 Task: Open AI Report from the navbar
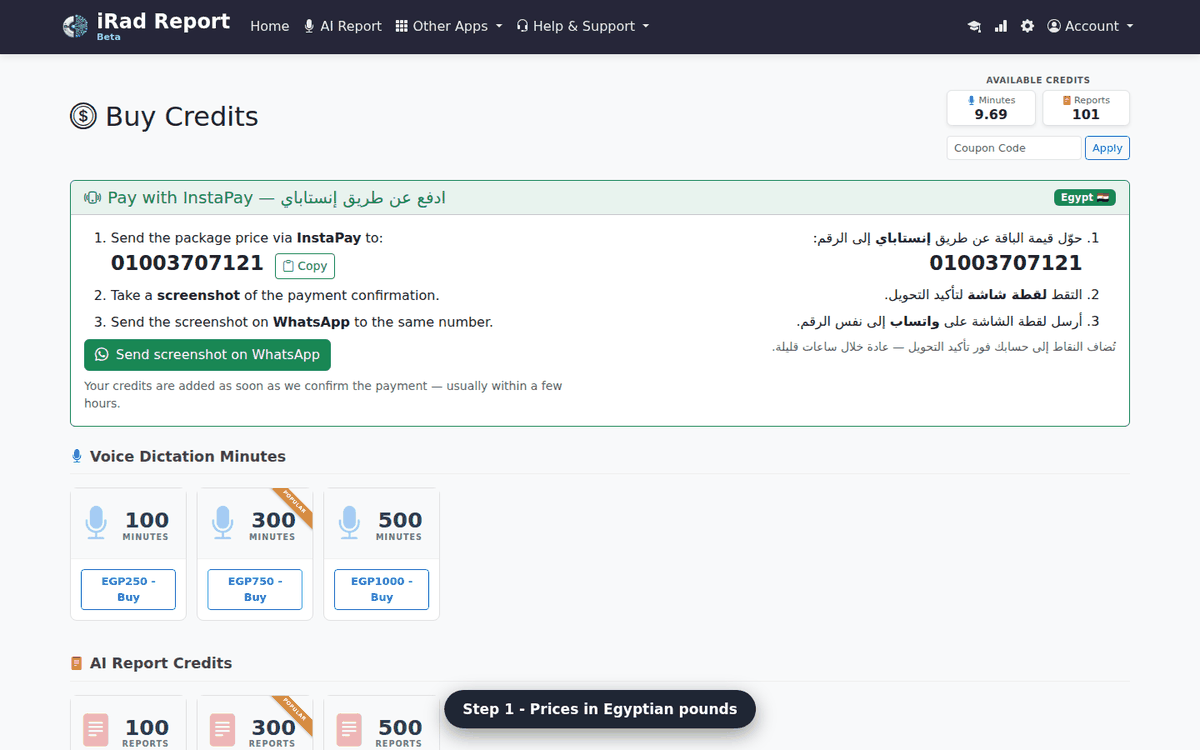tap(343, 26)
